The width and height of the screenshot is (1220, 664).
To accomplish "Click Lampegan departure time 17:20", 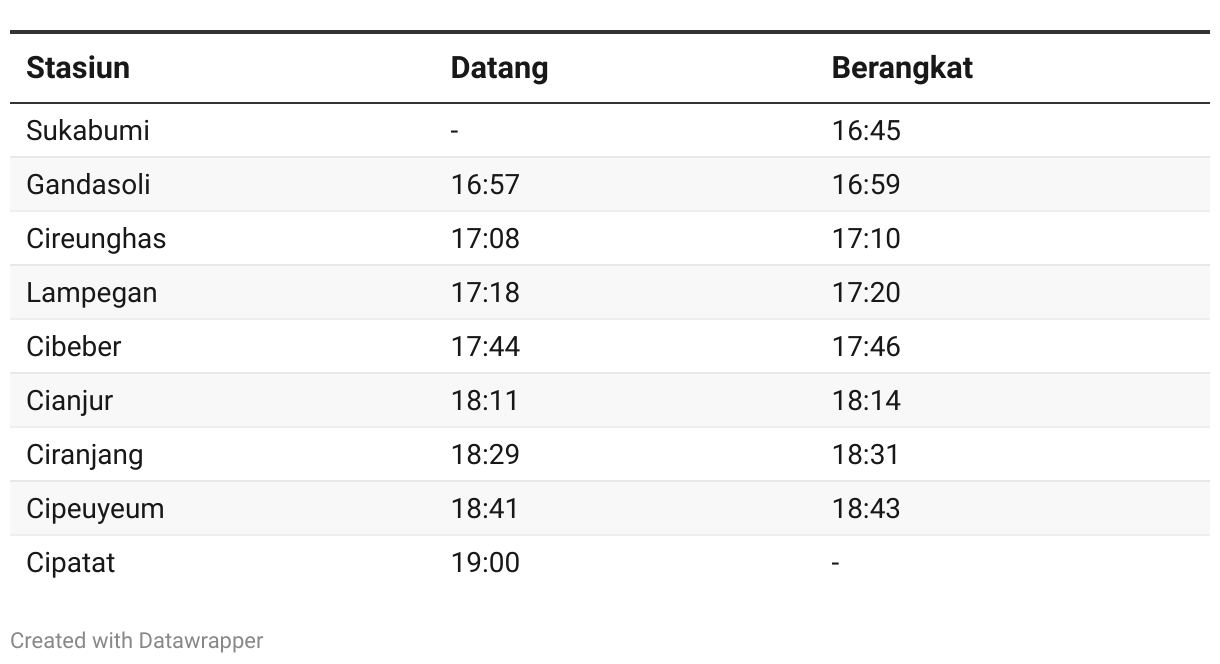I will click(866, 293).
